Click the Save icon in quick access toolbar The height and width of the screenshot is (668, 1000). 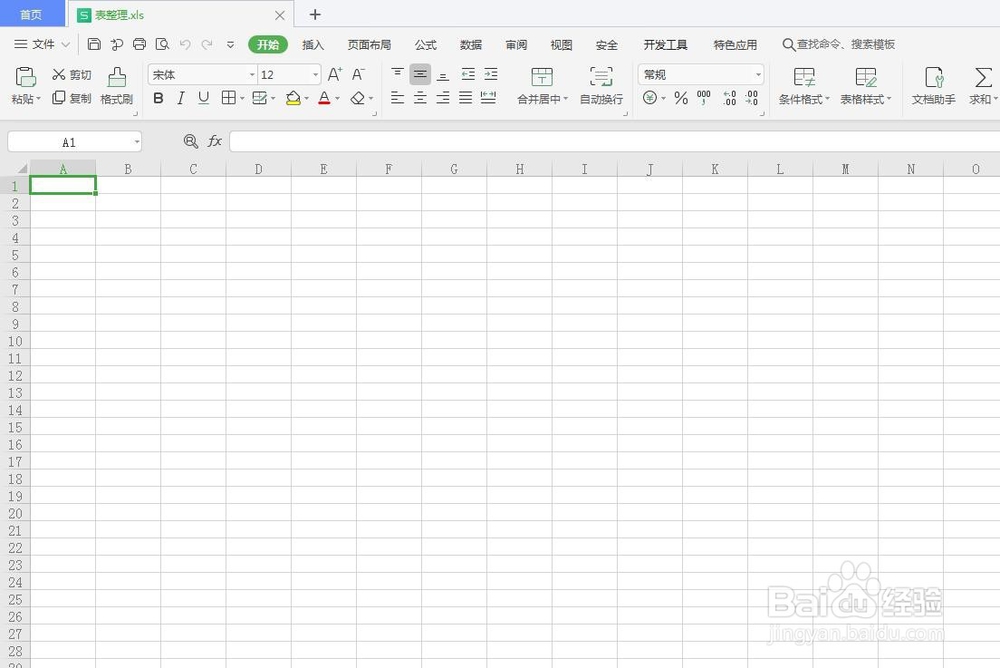tap(94, 44)
